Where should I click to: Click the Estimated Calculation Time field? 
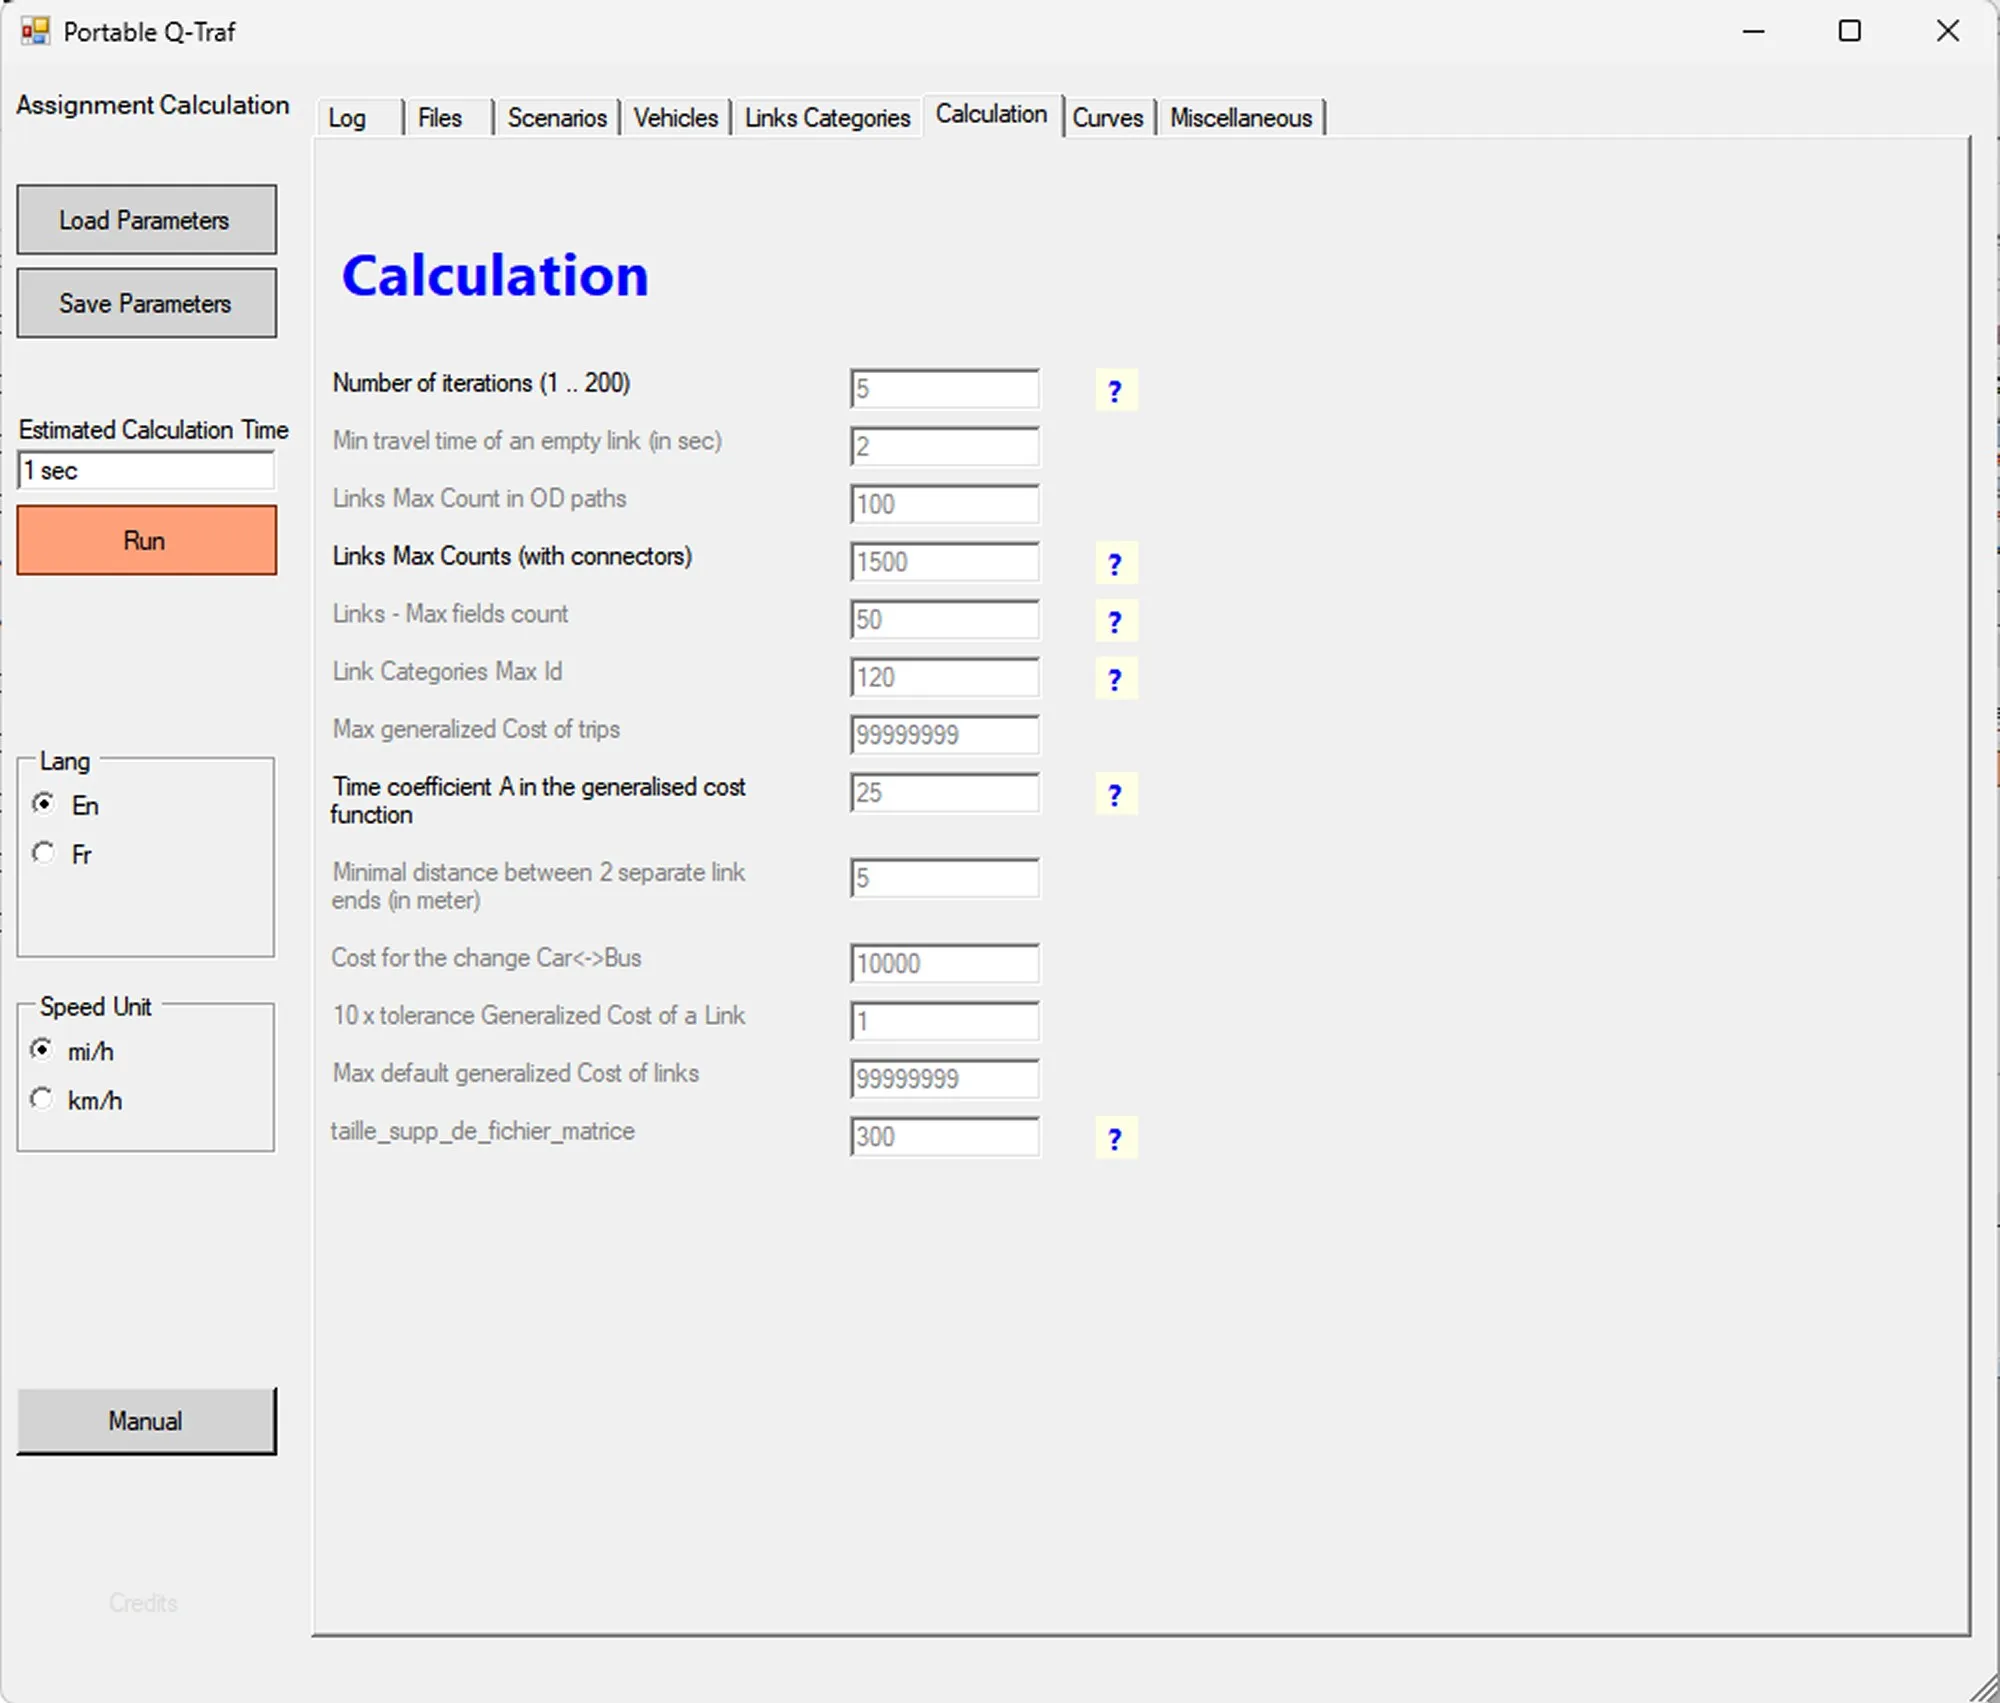[x=146, y=470]
